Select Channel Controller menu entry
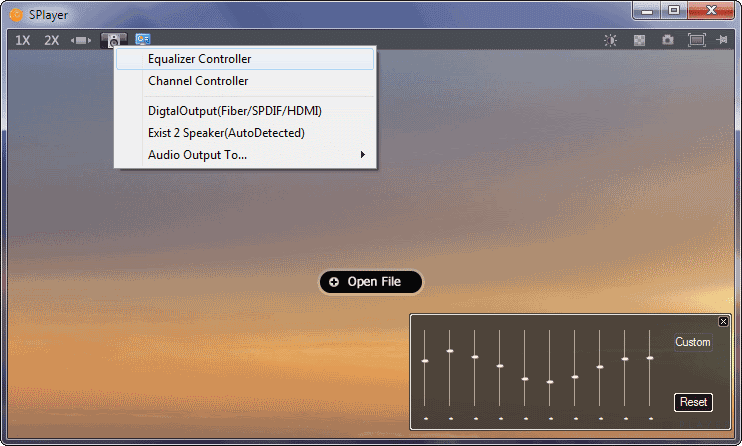Viewport: 742px width, 446px height. (245, 81)
